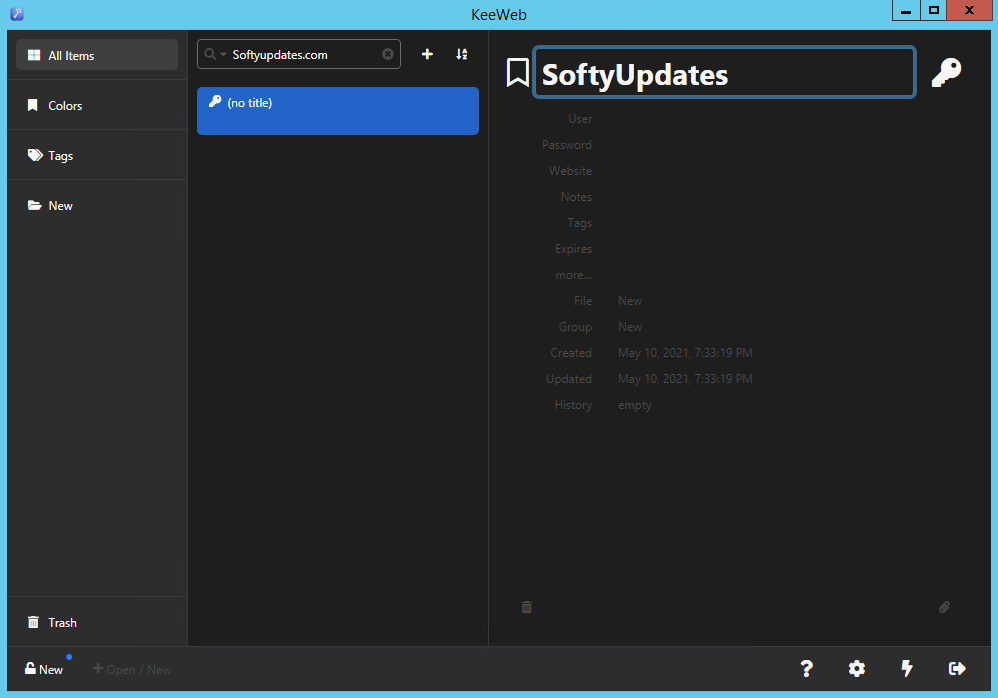
Task: Click the Created date value
Action: [x=685, y=353]
